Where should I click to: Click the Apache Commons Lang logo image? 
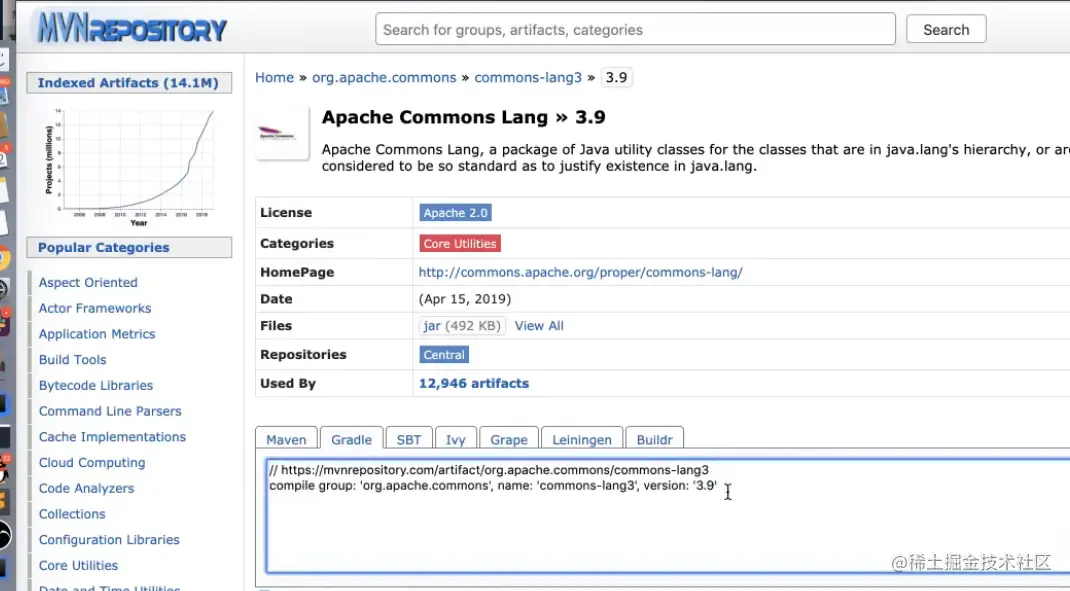click(x=282, y=133)
